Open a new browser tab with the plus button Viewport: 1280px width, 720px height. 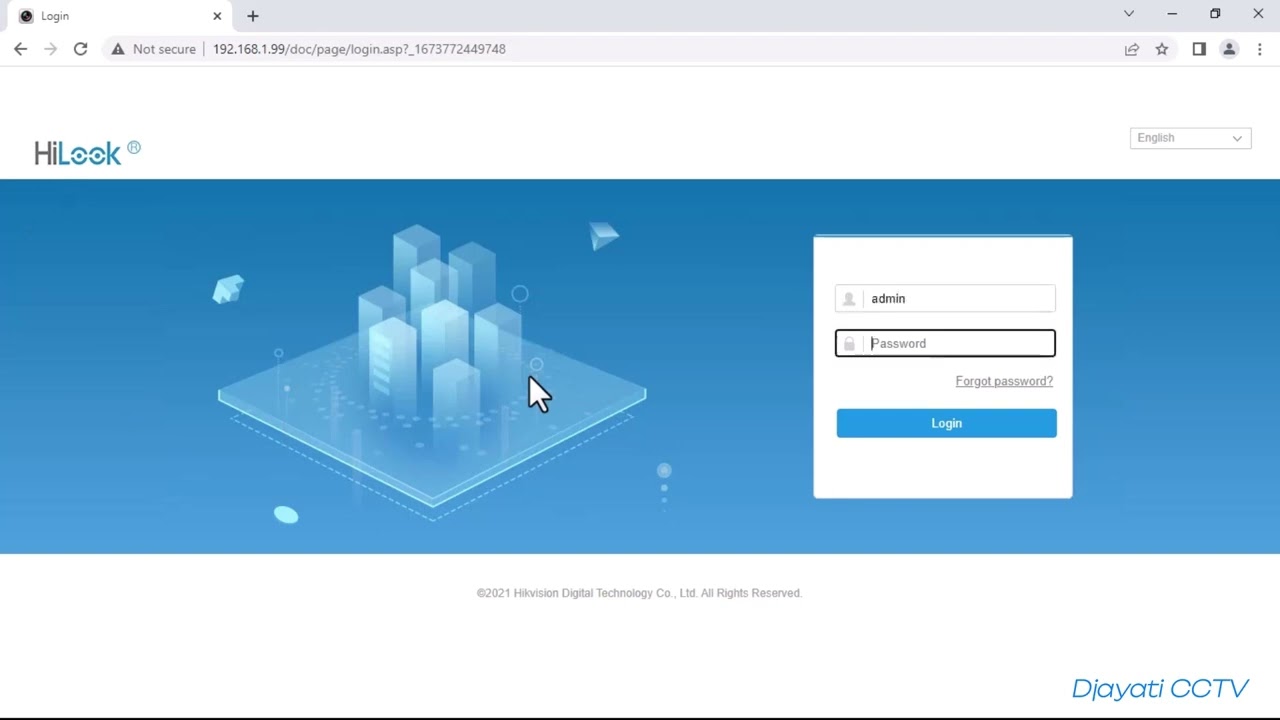coord(253,16)
